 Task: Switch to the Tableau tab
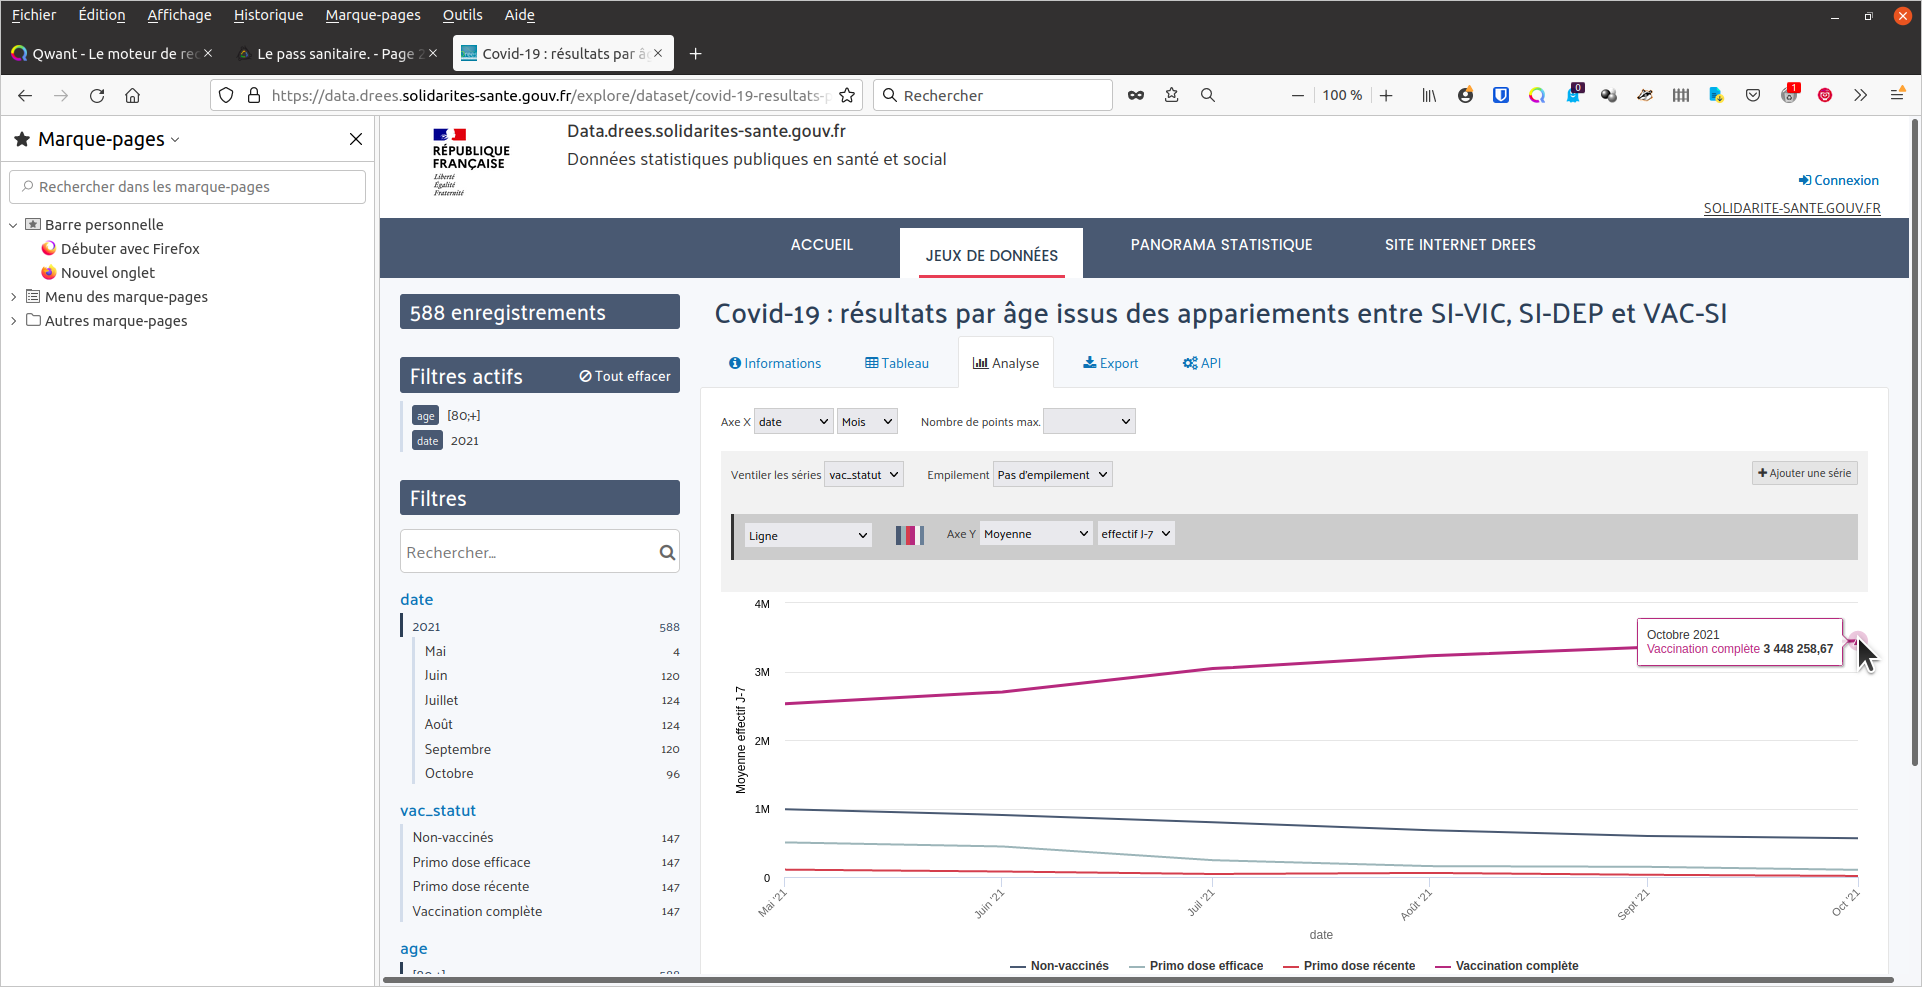[897, 363]
